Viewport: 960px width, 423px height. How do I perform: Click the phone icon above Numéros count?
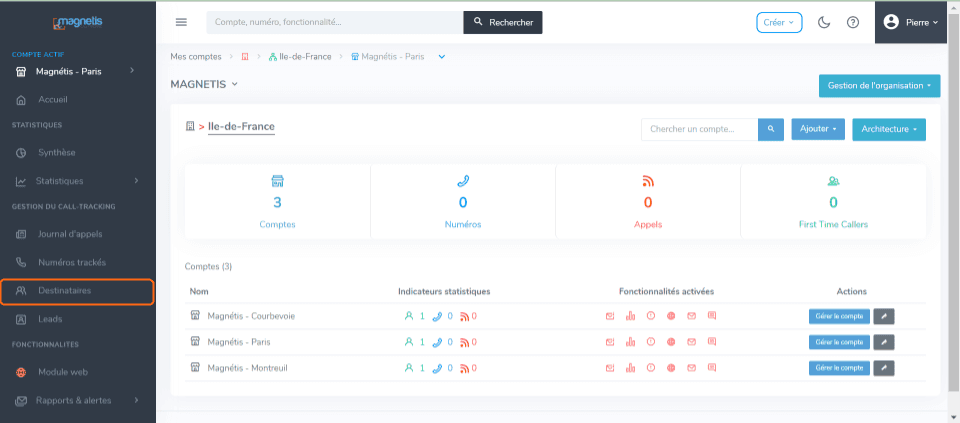tap(463, 181)
